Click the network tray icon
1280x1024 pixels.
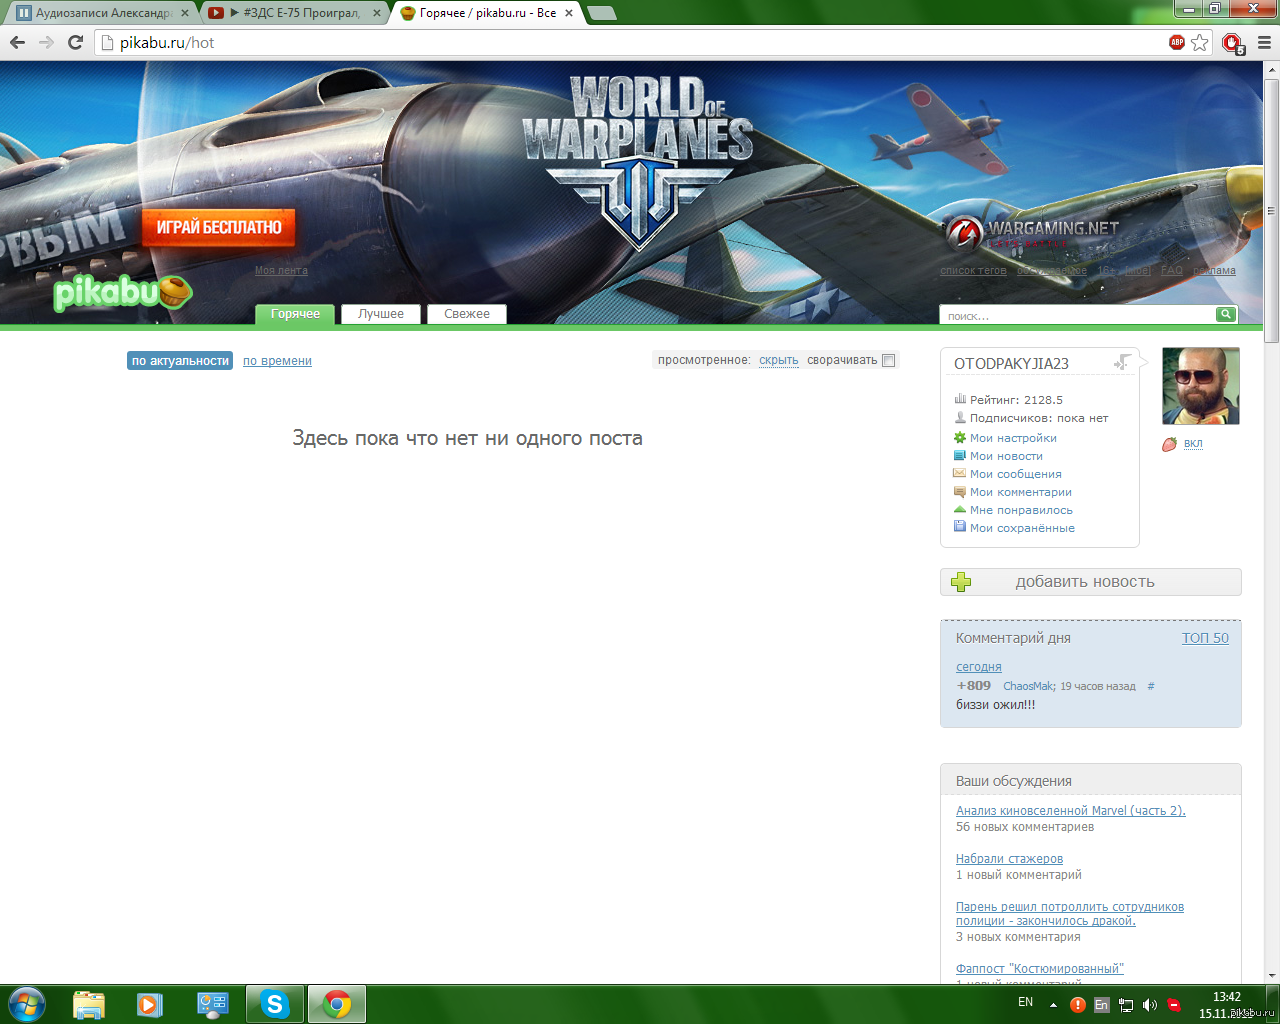(1126, 1005)
